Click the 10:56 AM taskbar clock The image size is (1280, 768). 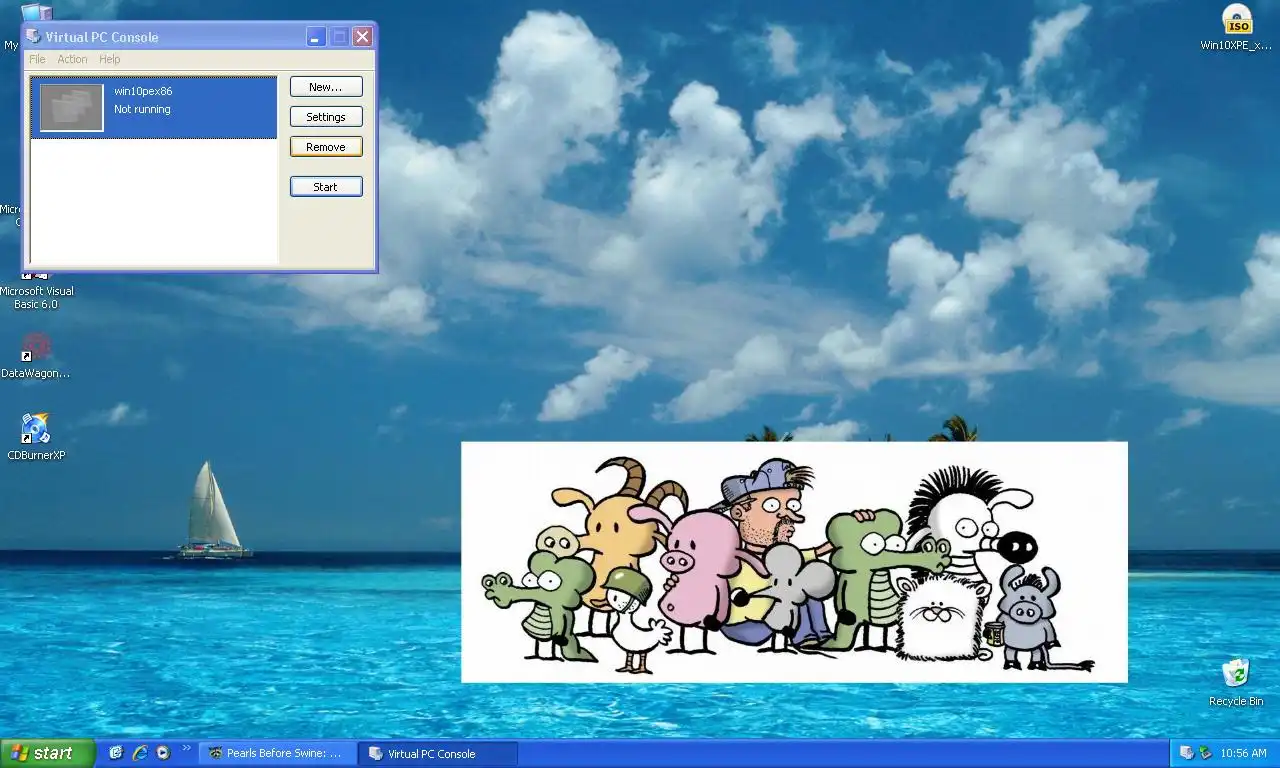click(1244, 754)
